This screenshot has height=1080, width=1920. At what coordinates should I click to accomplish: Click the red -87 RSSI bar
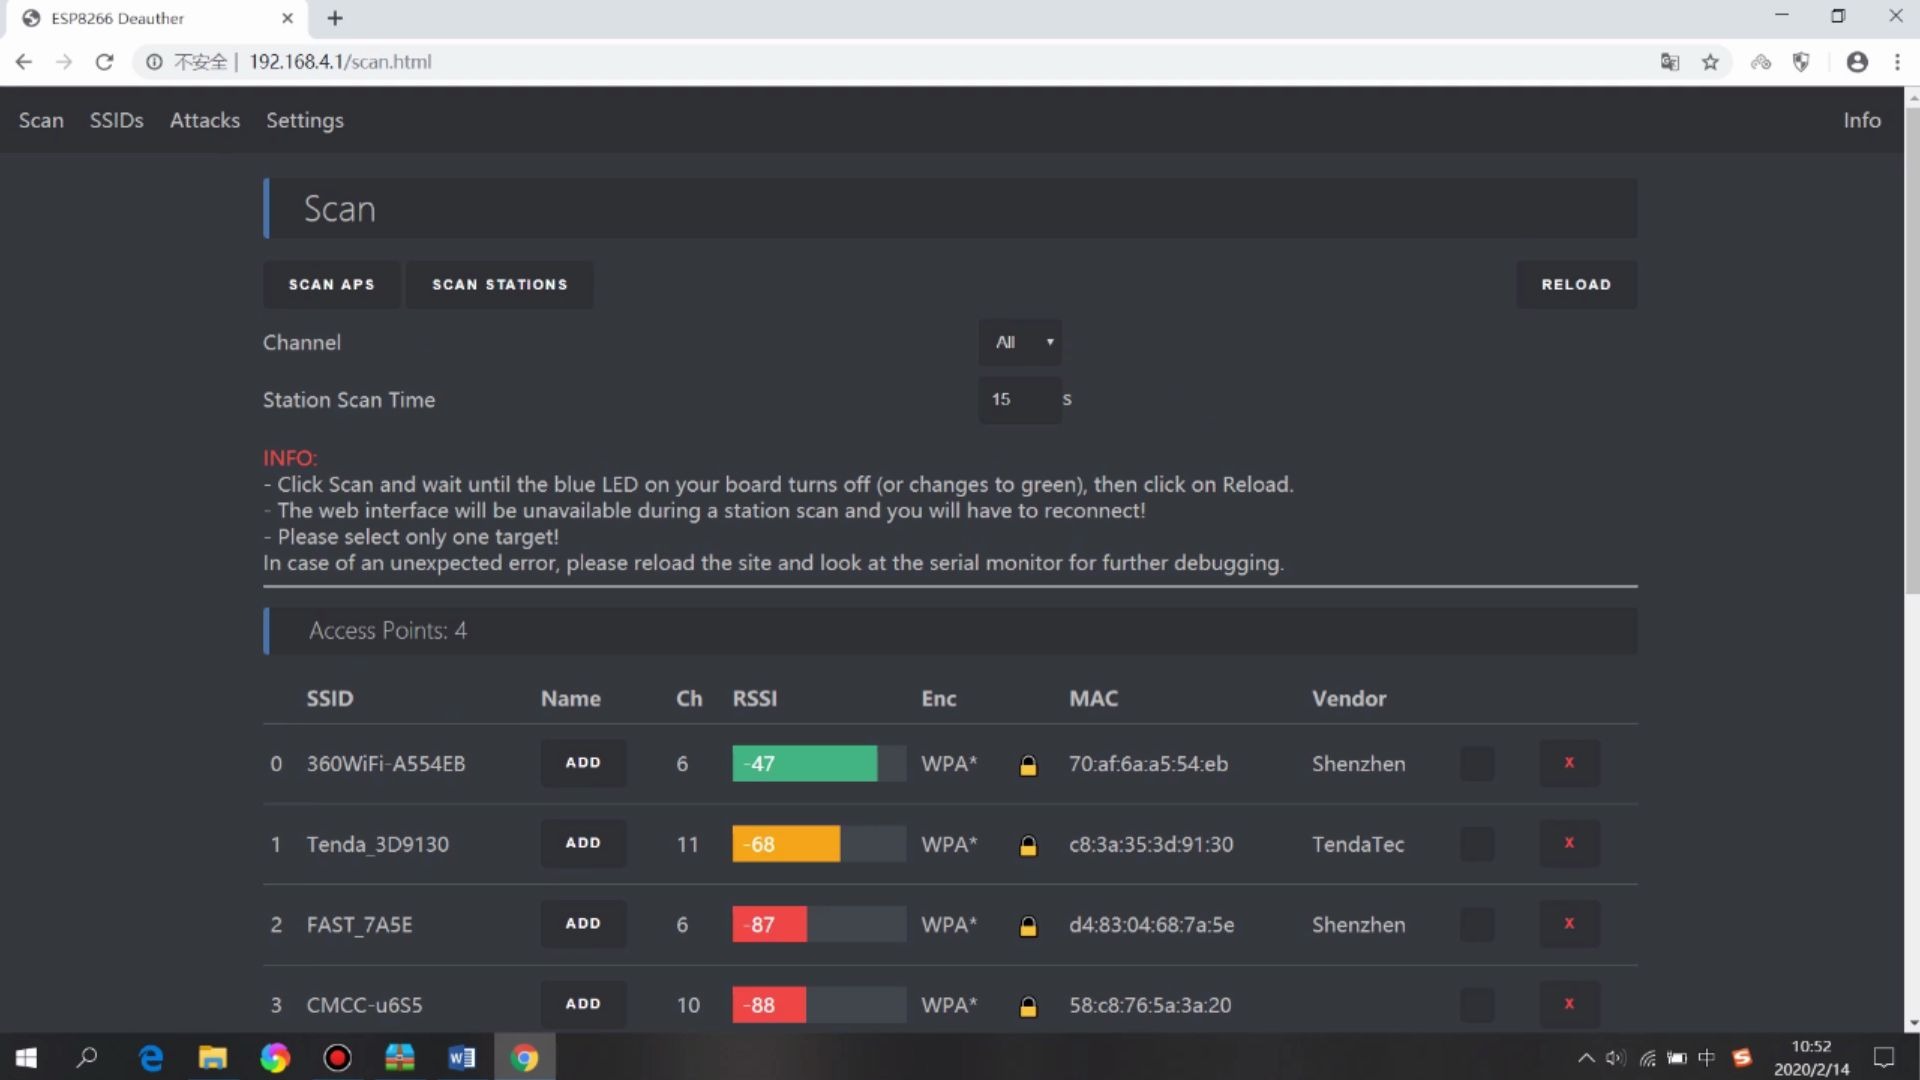tap(769, 925)
